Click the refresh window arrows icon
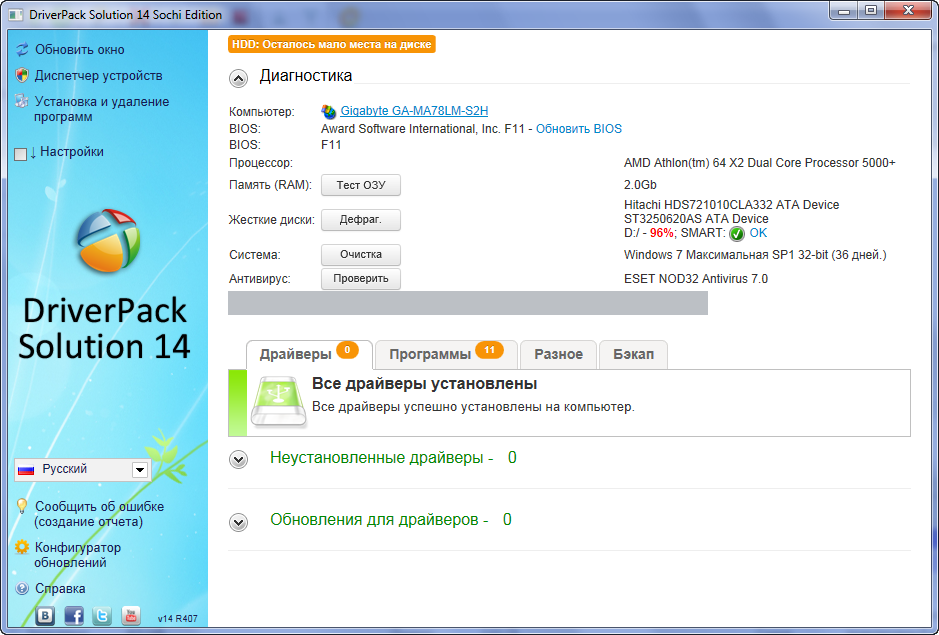The height and width of the screenshot is (635, 939). point(22,50)
